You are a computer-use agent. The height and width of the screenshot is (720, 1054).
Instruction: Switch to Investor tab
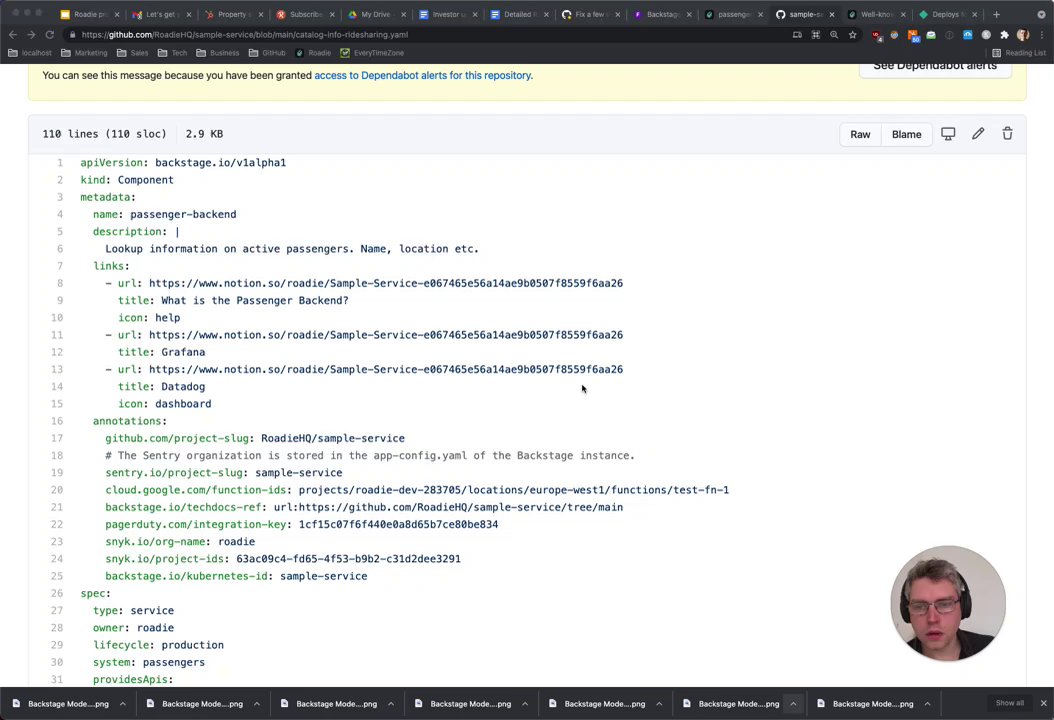point(447,14)
